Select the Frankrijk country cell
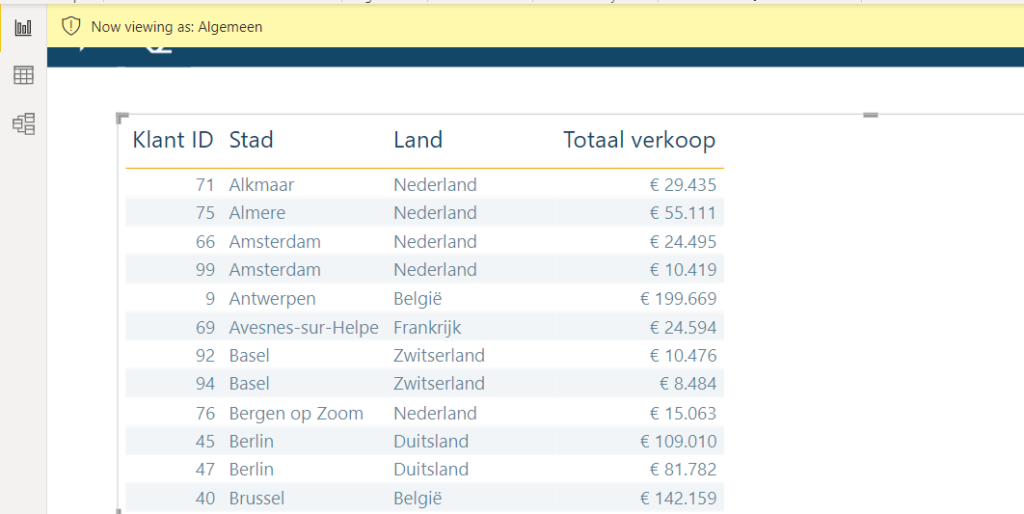Screen dimensions: 1024x514 point(427,327)
